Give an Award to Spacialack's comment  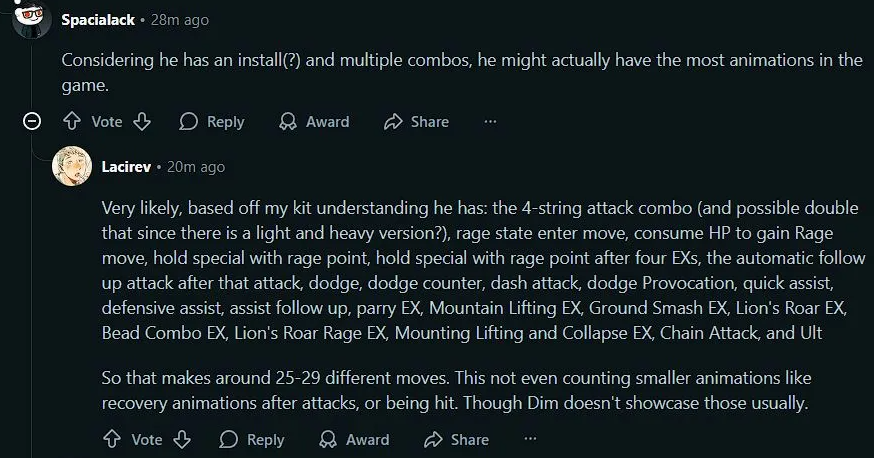click(314, 121)
